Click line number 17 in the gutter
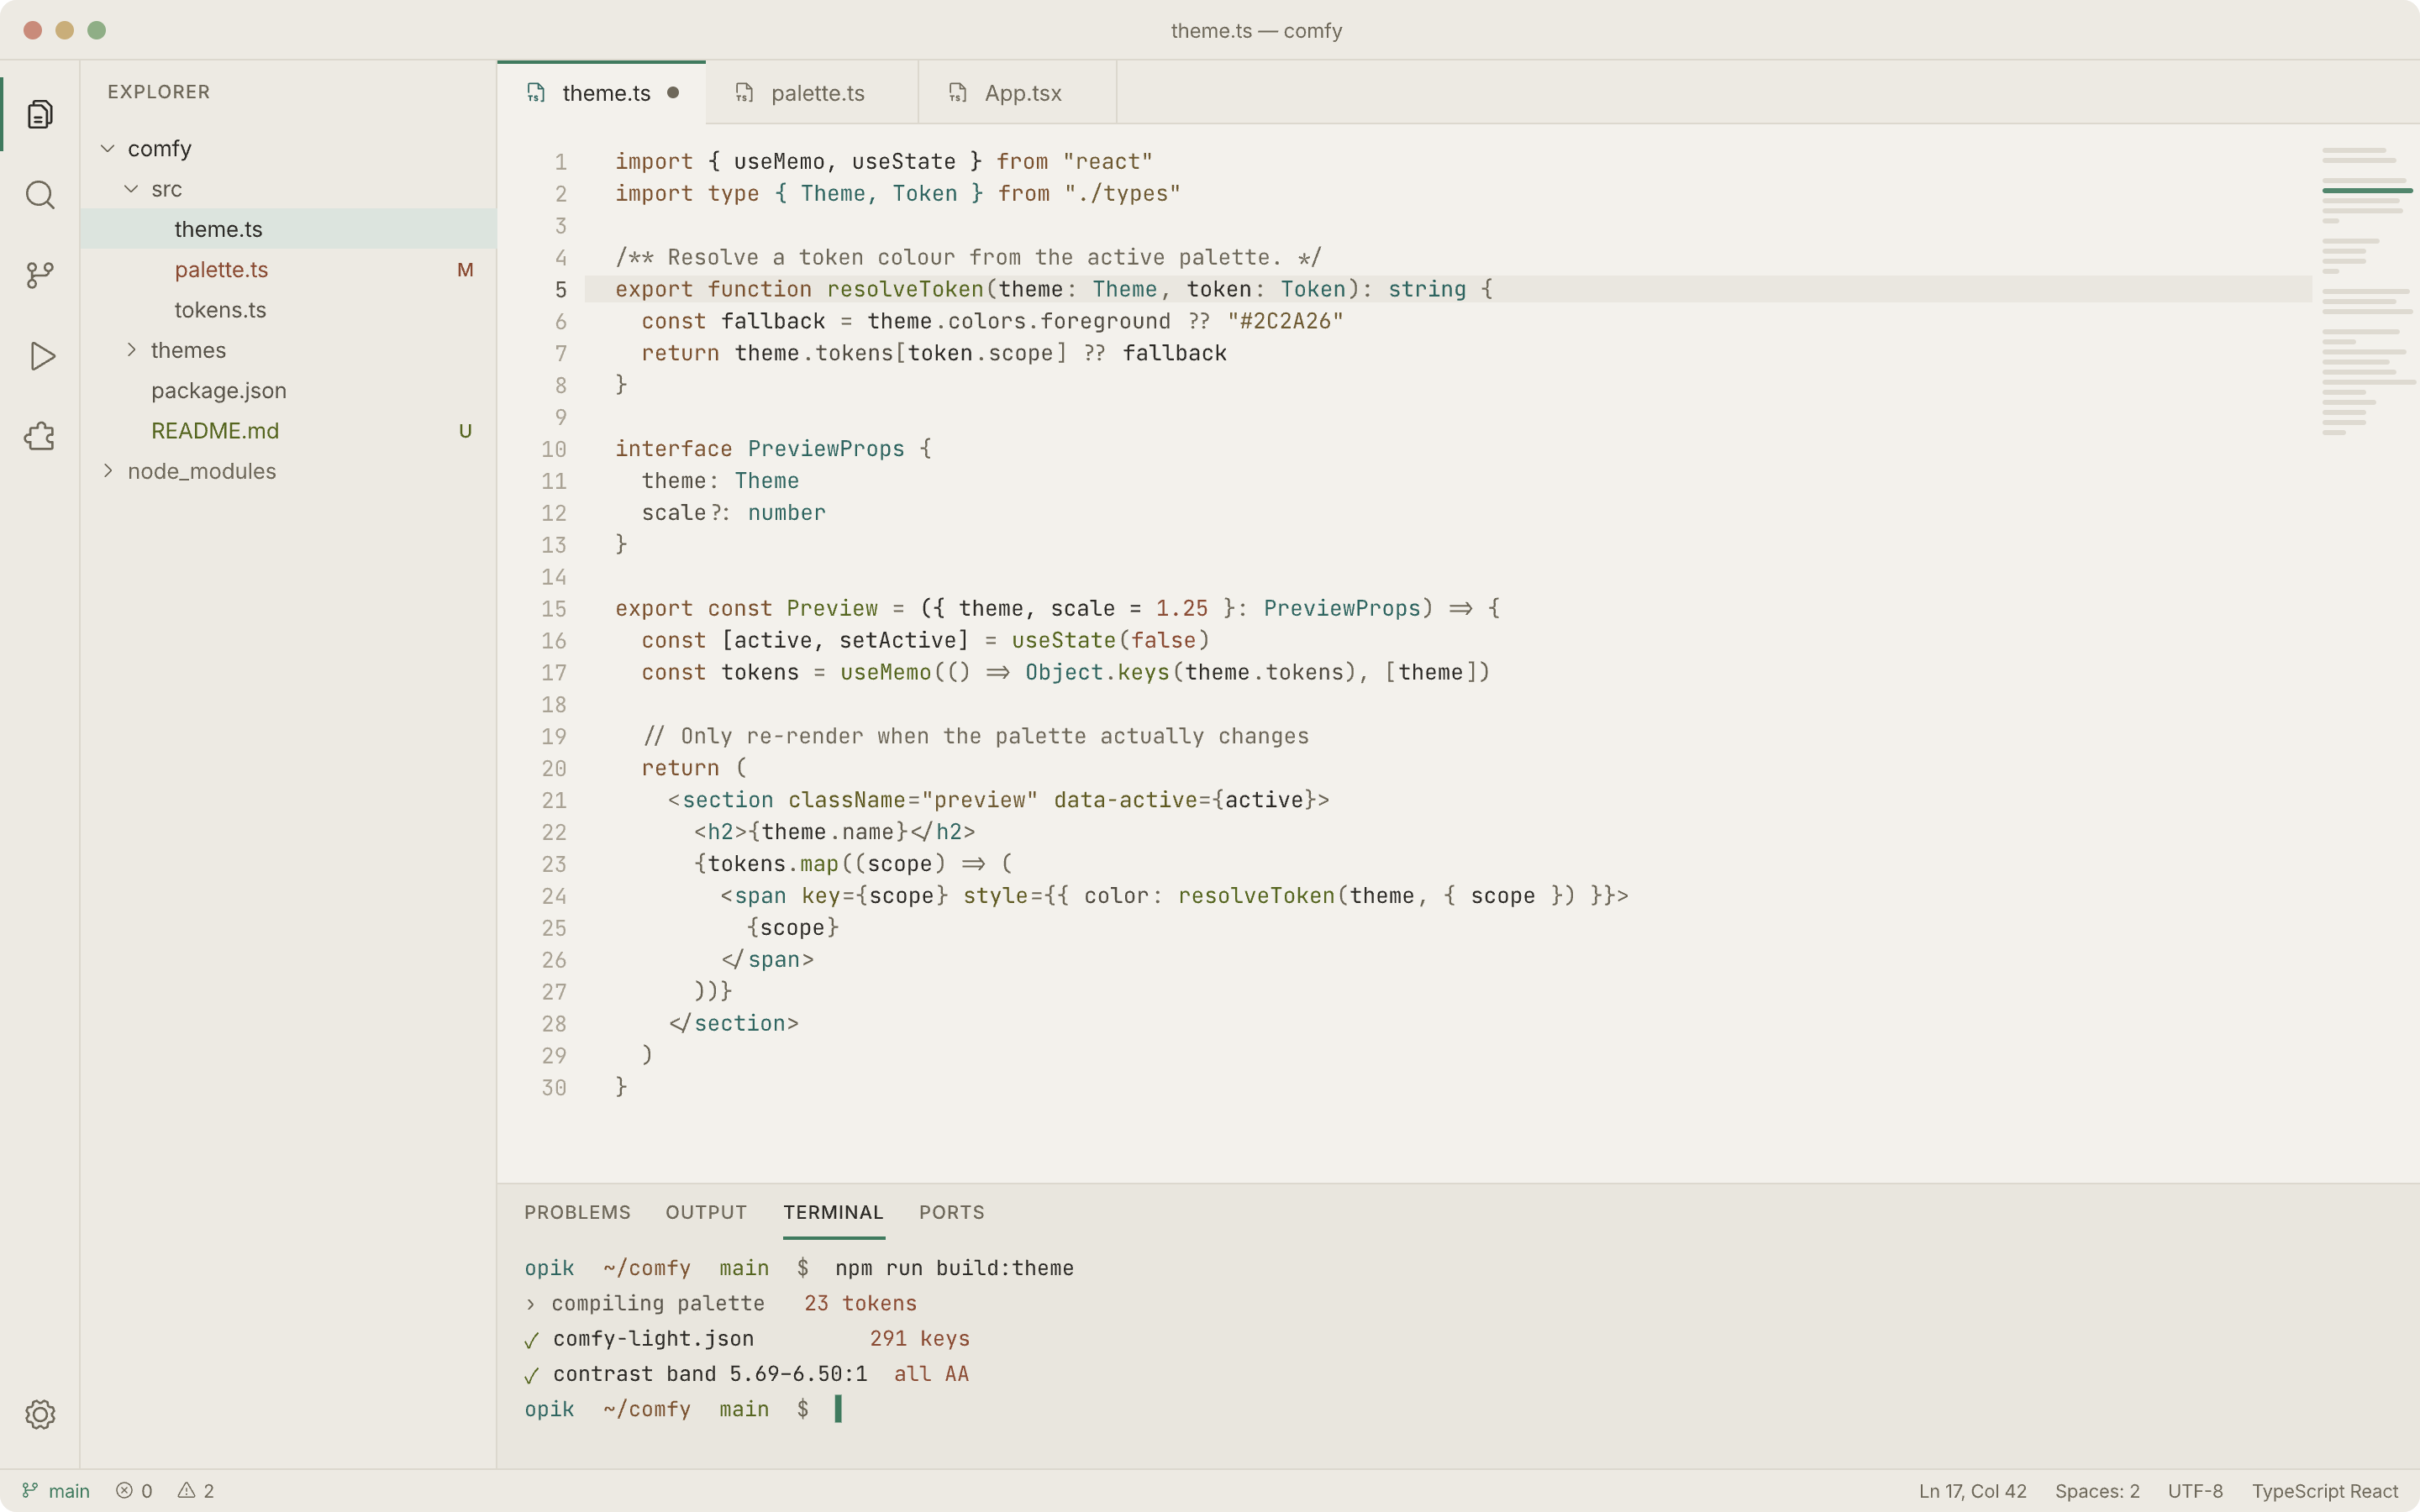The image size is (2420, 1512). [554, 672]
